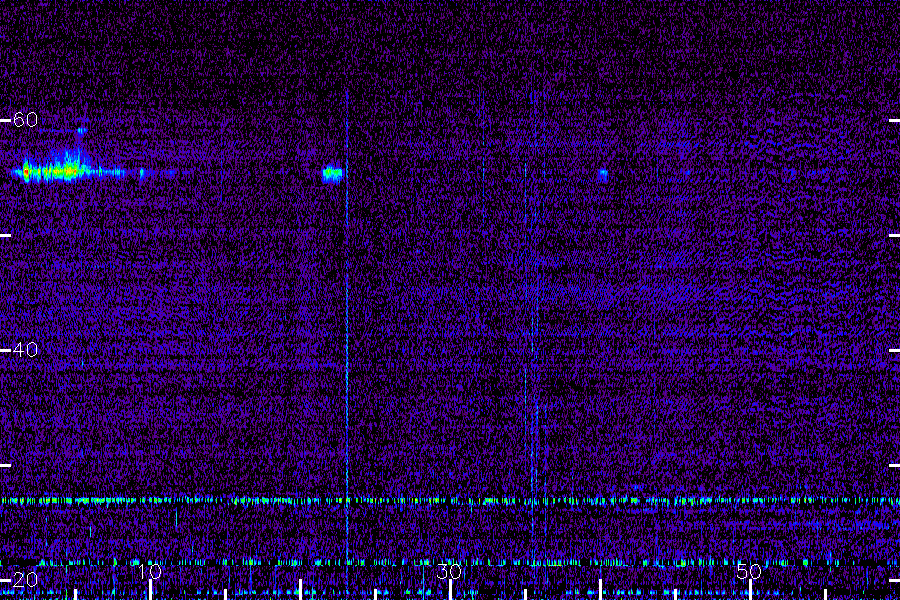Click the "20" frequency axis label
900x600 pixels.
coord(25,579)
